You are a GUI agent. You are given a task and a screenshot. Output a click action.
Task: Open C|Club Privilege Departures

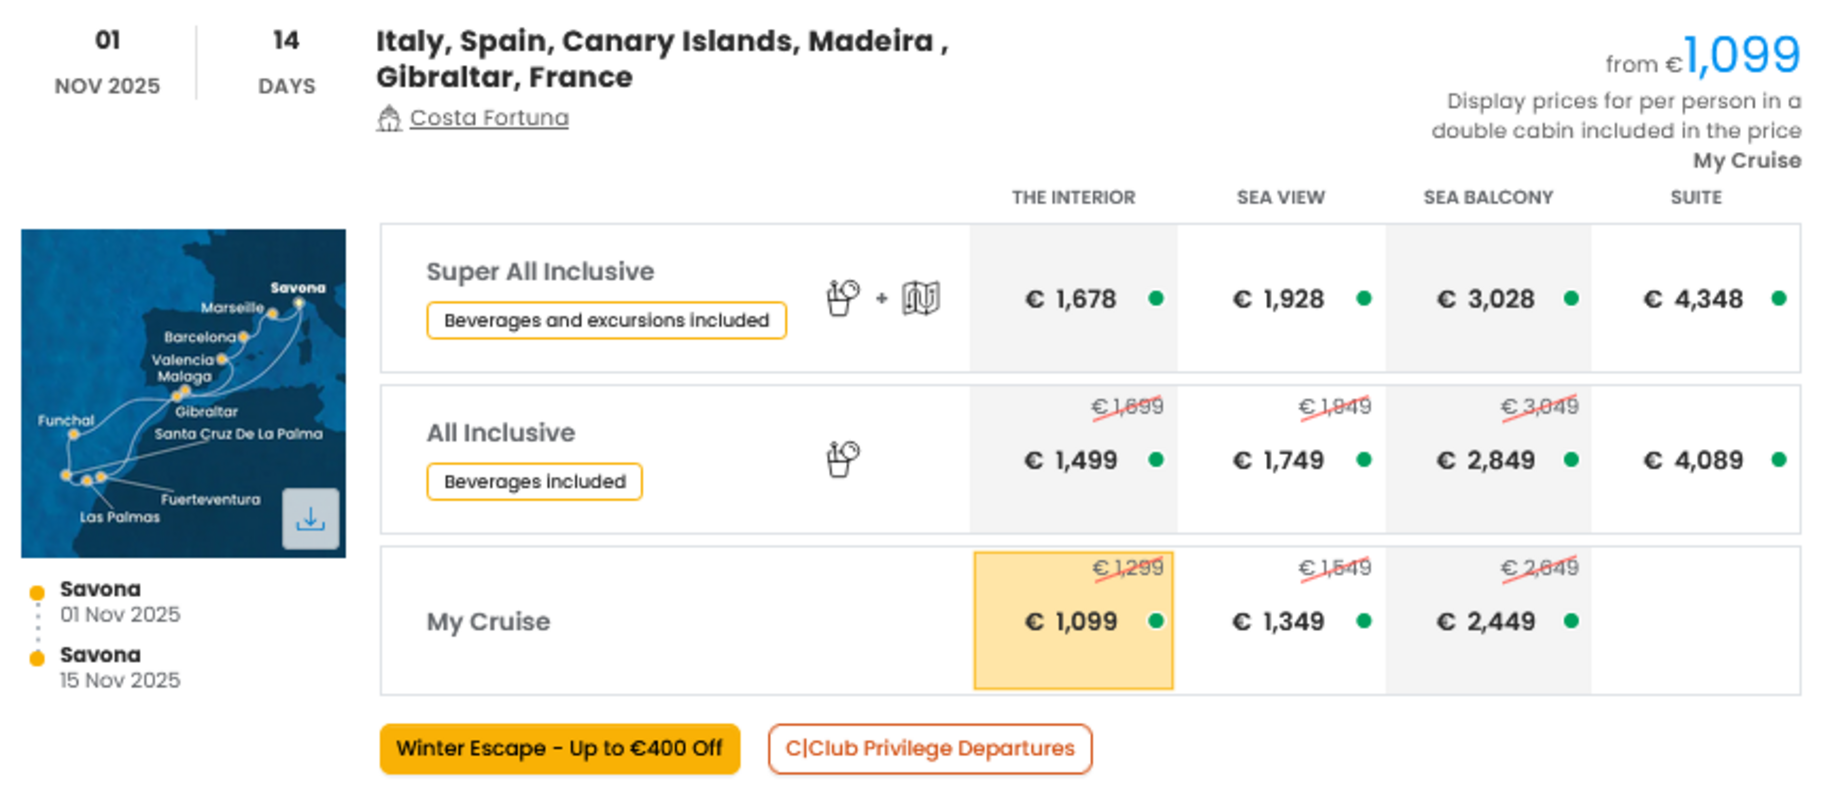930,749
